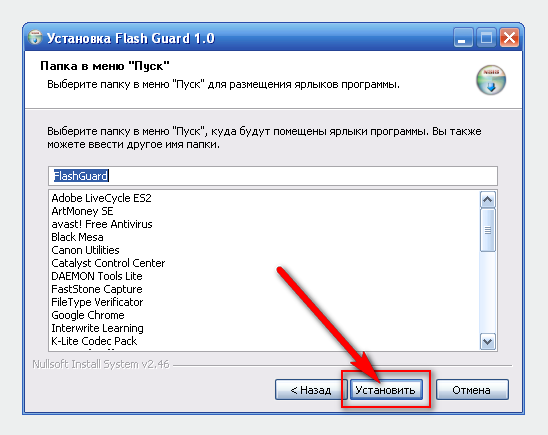548x435 pixels.
Task: Select Google Chrome in the list
Action: pyautogui.click(x=88, y=315)
